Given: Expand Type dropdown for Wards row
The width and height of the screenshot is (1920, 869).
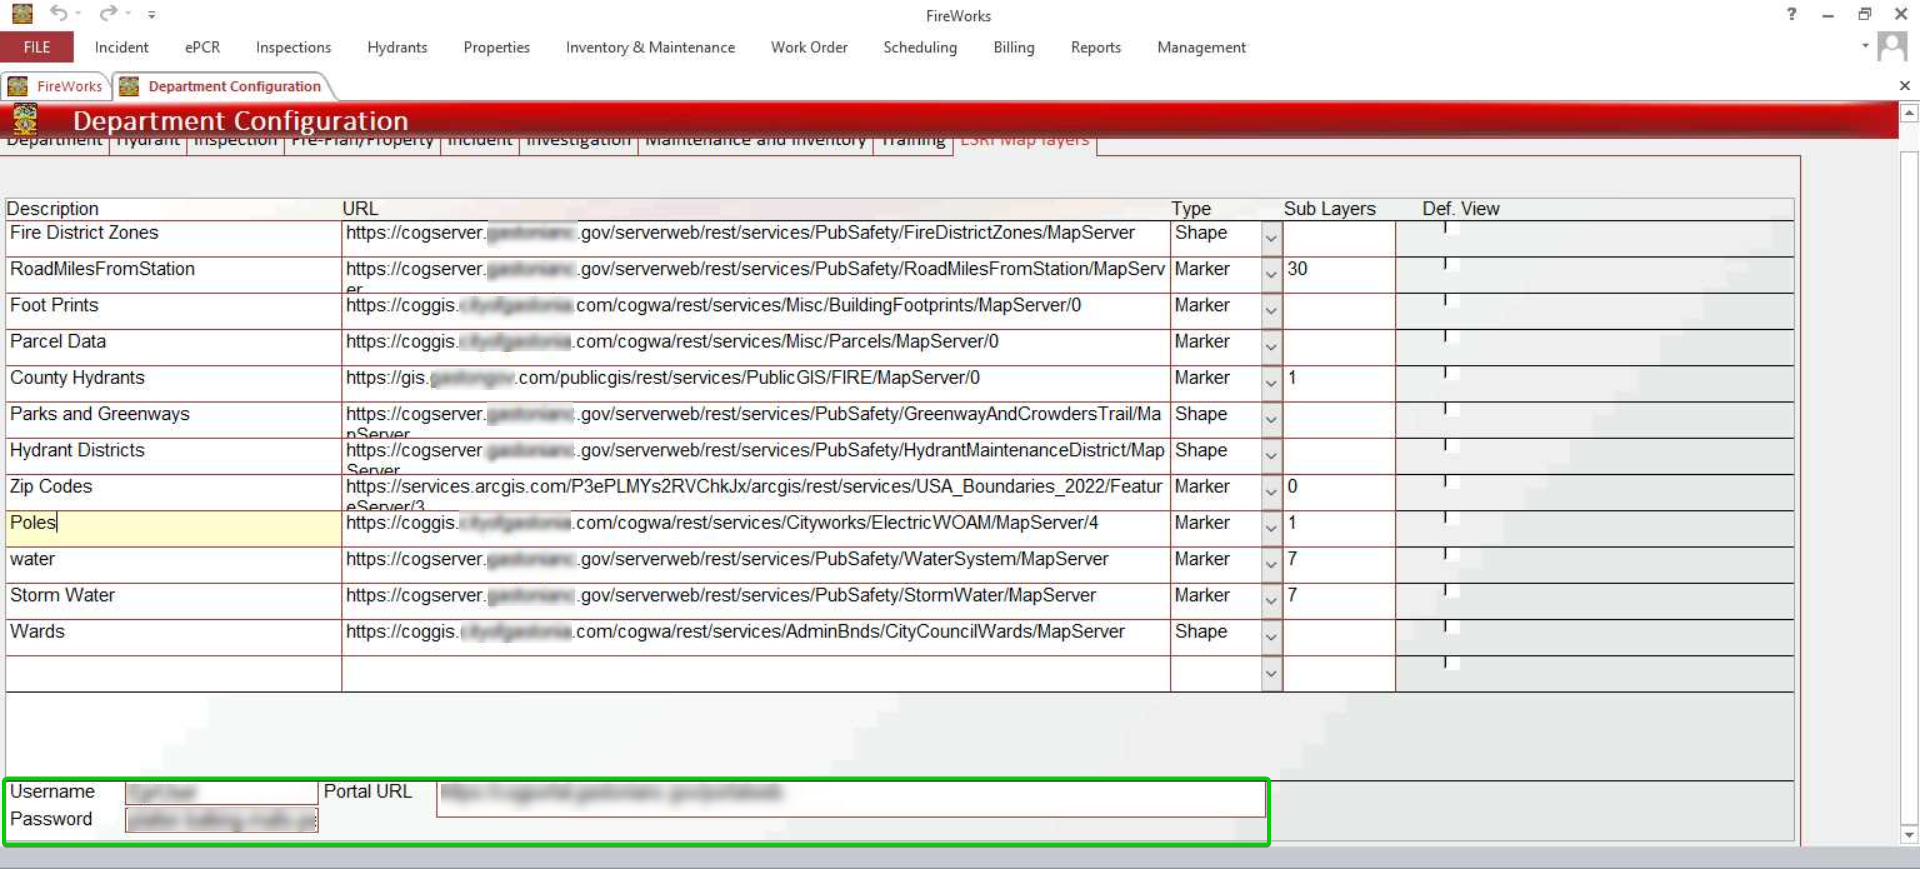Looking at the screenshot, I should [x=1271, y=637].
